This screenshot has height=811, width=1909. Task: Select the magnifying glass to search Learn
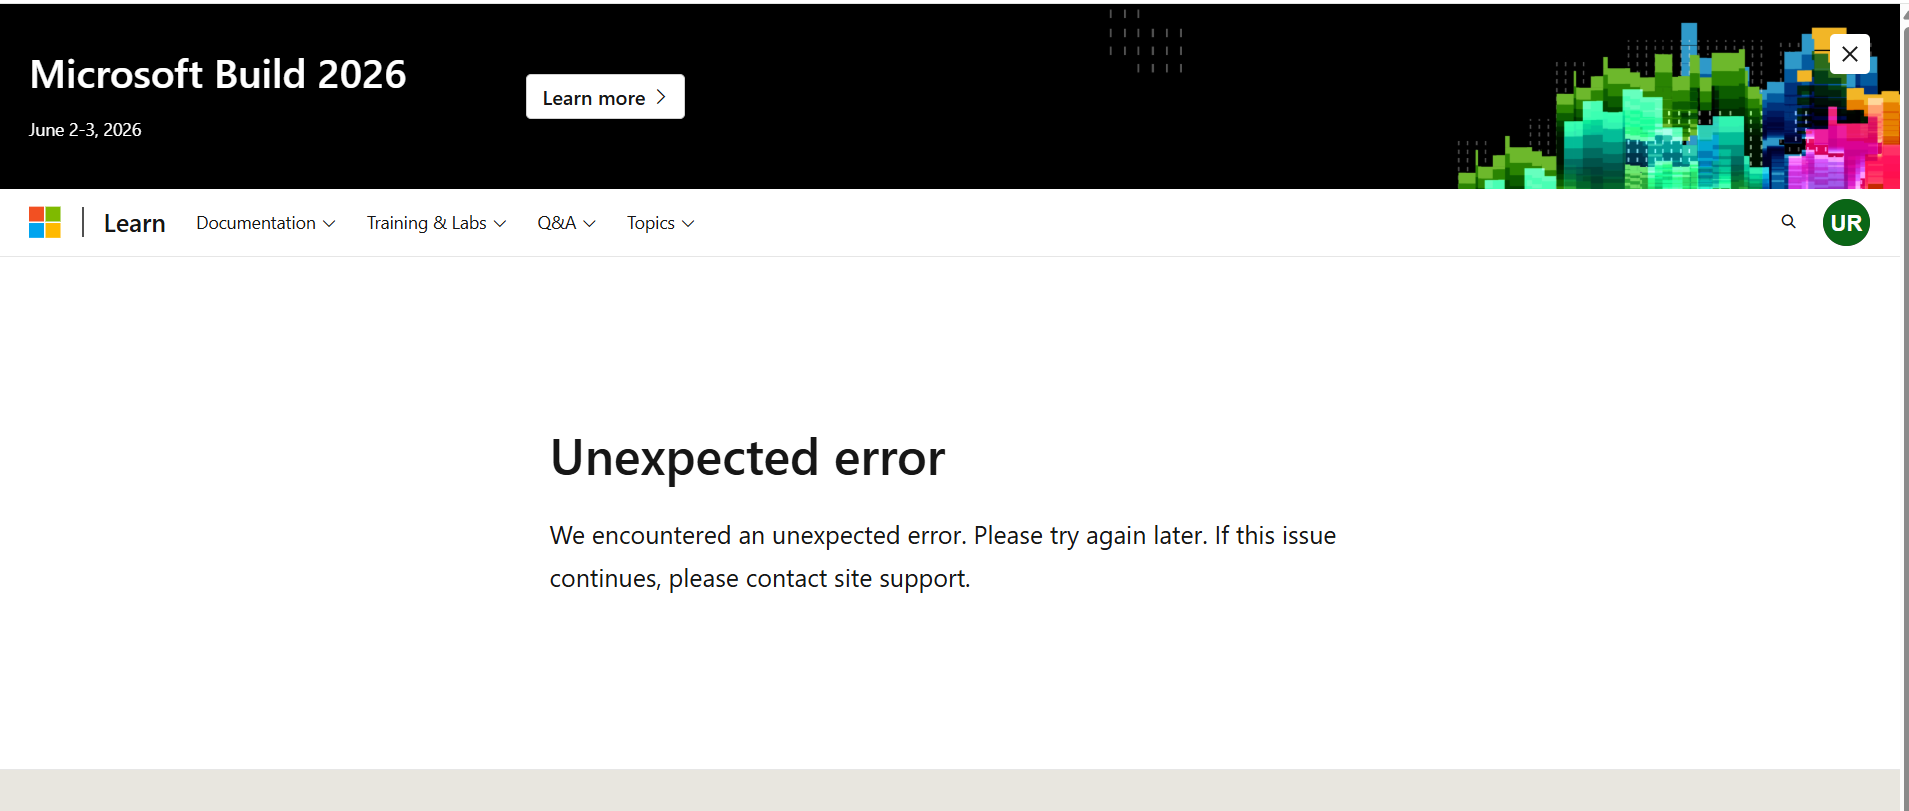1787,222
